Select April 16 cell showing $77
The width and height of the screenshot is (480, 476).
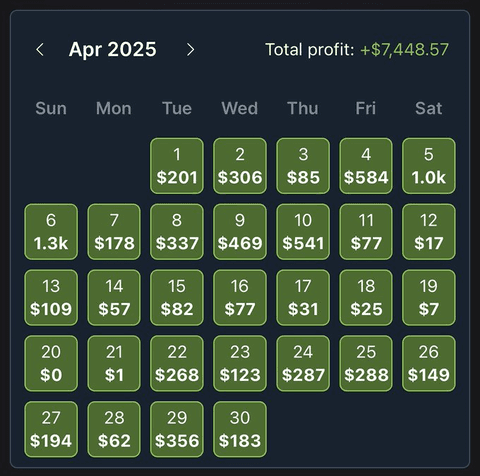pyautogui.click(x=240, y=298)
